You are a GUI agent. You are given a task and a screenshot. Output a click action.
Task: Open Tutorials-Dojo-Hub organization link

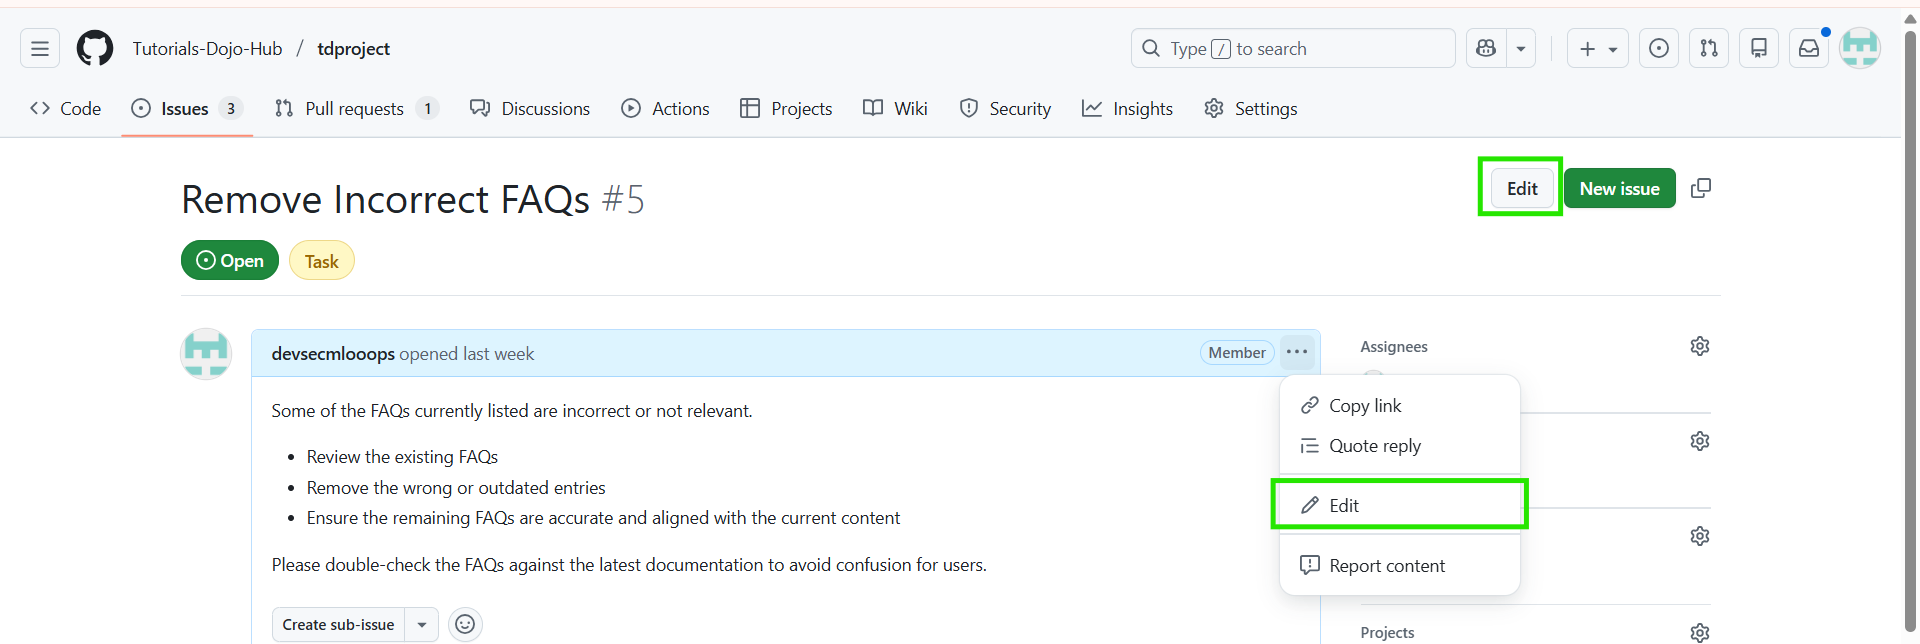[207, 48]
